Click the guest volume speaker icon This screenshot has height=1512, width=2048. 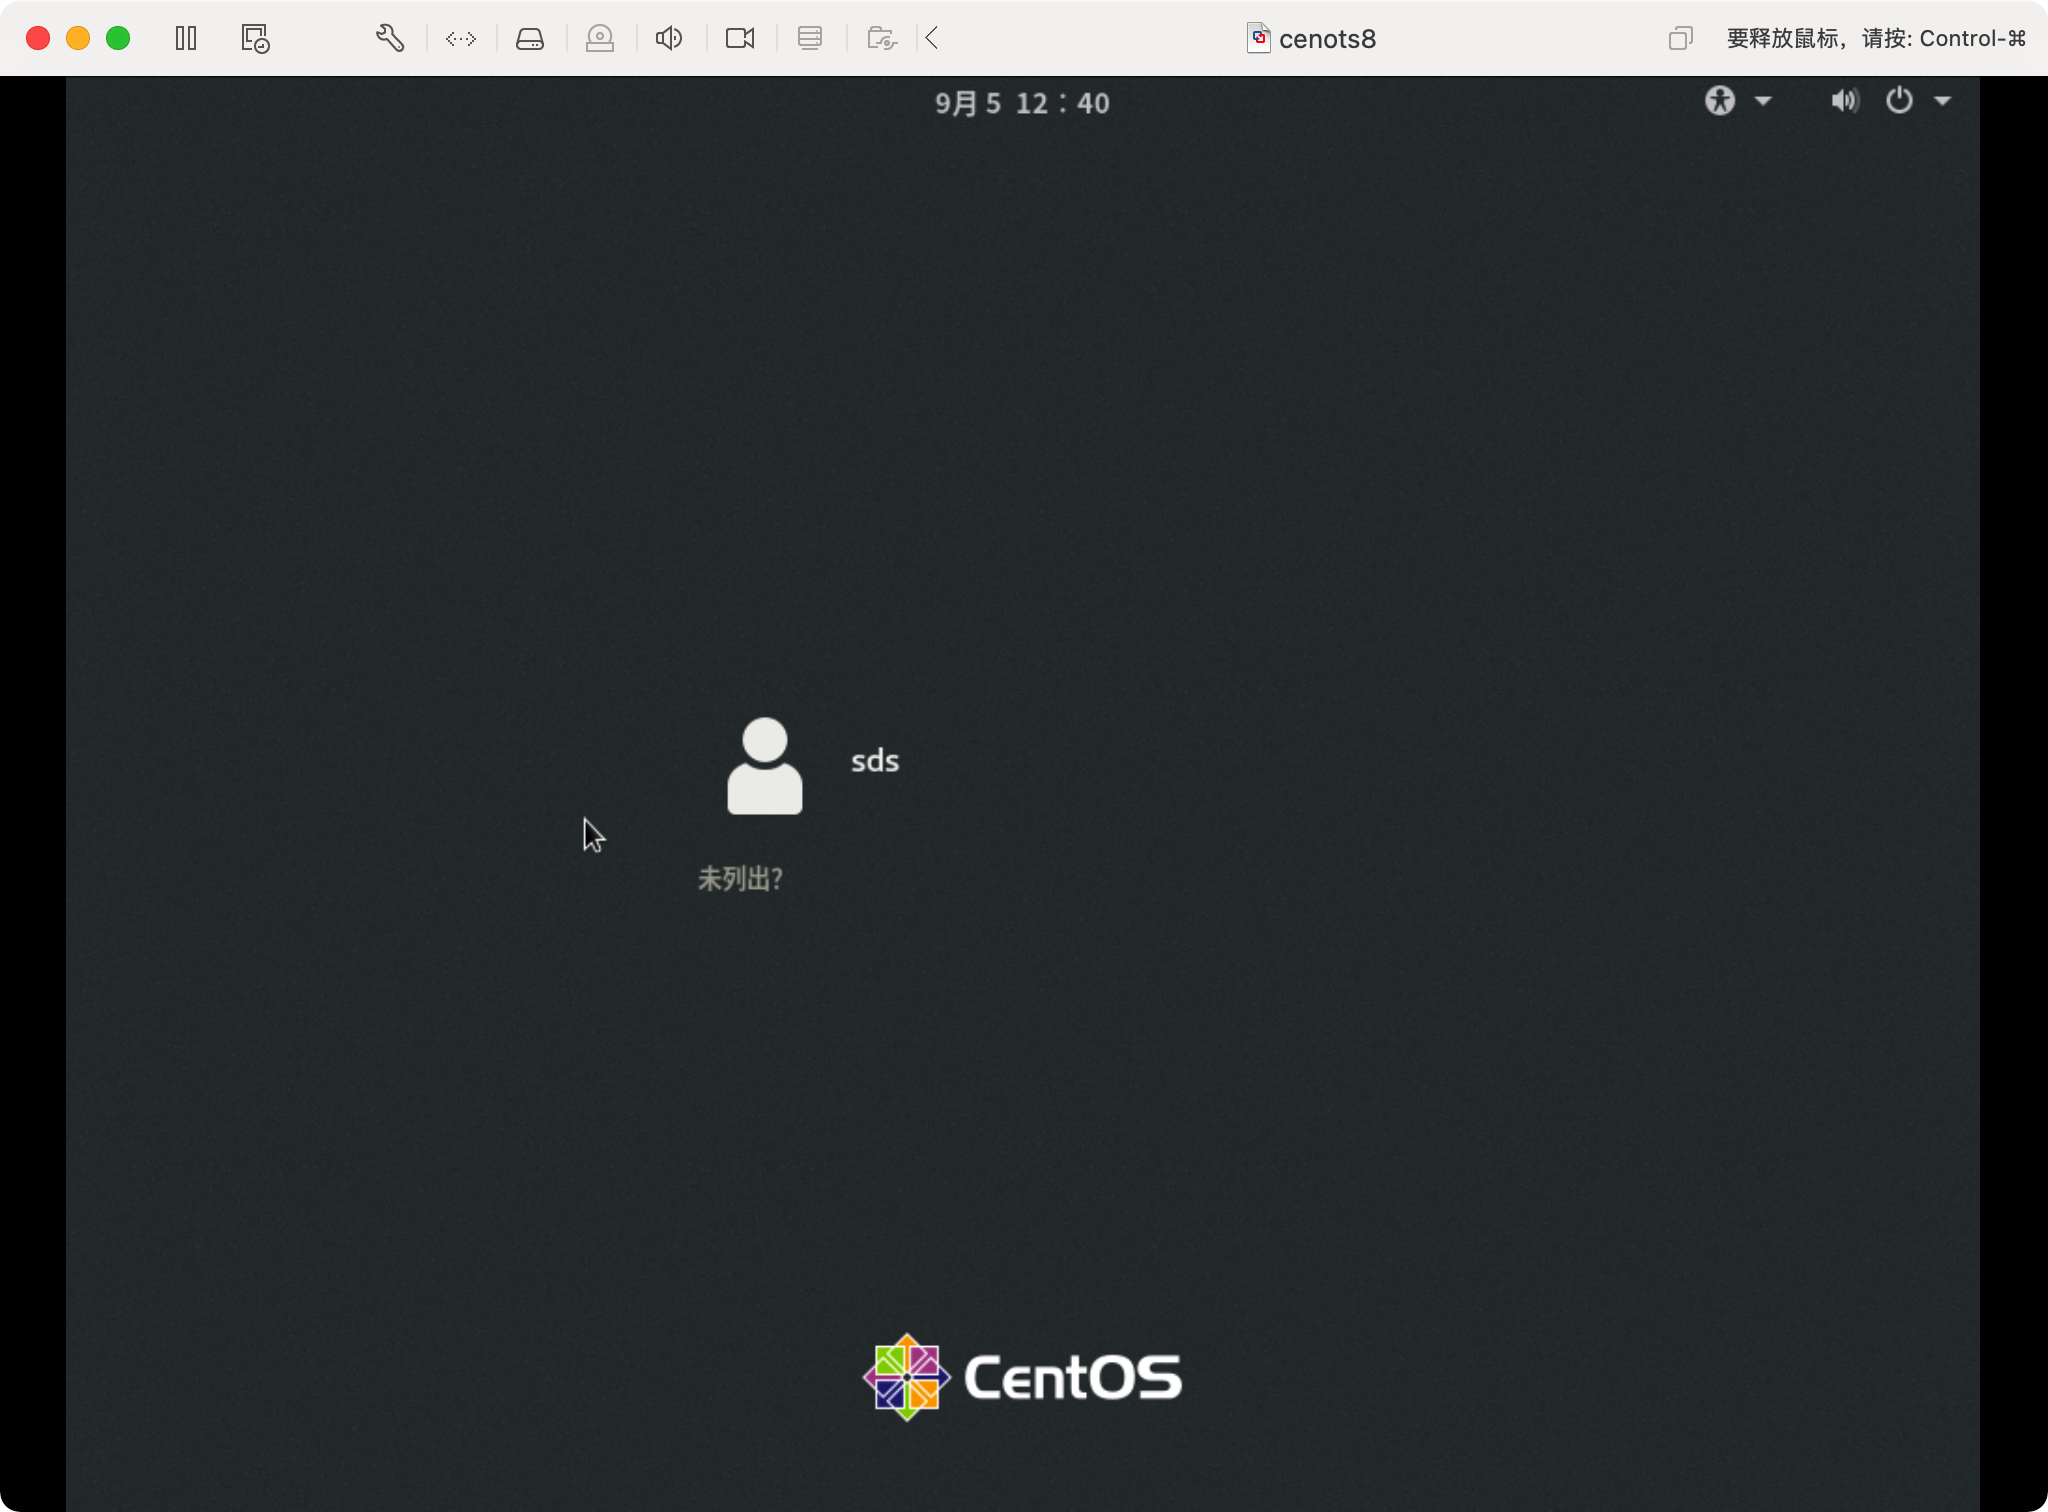click(x=1844, y=101)
